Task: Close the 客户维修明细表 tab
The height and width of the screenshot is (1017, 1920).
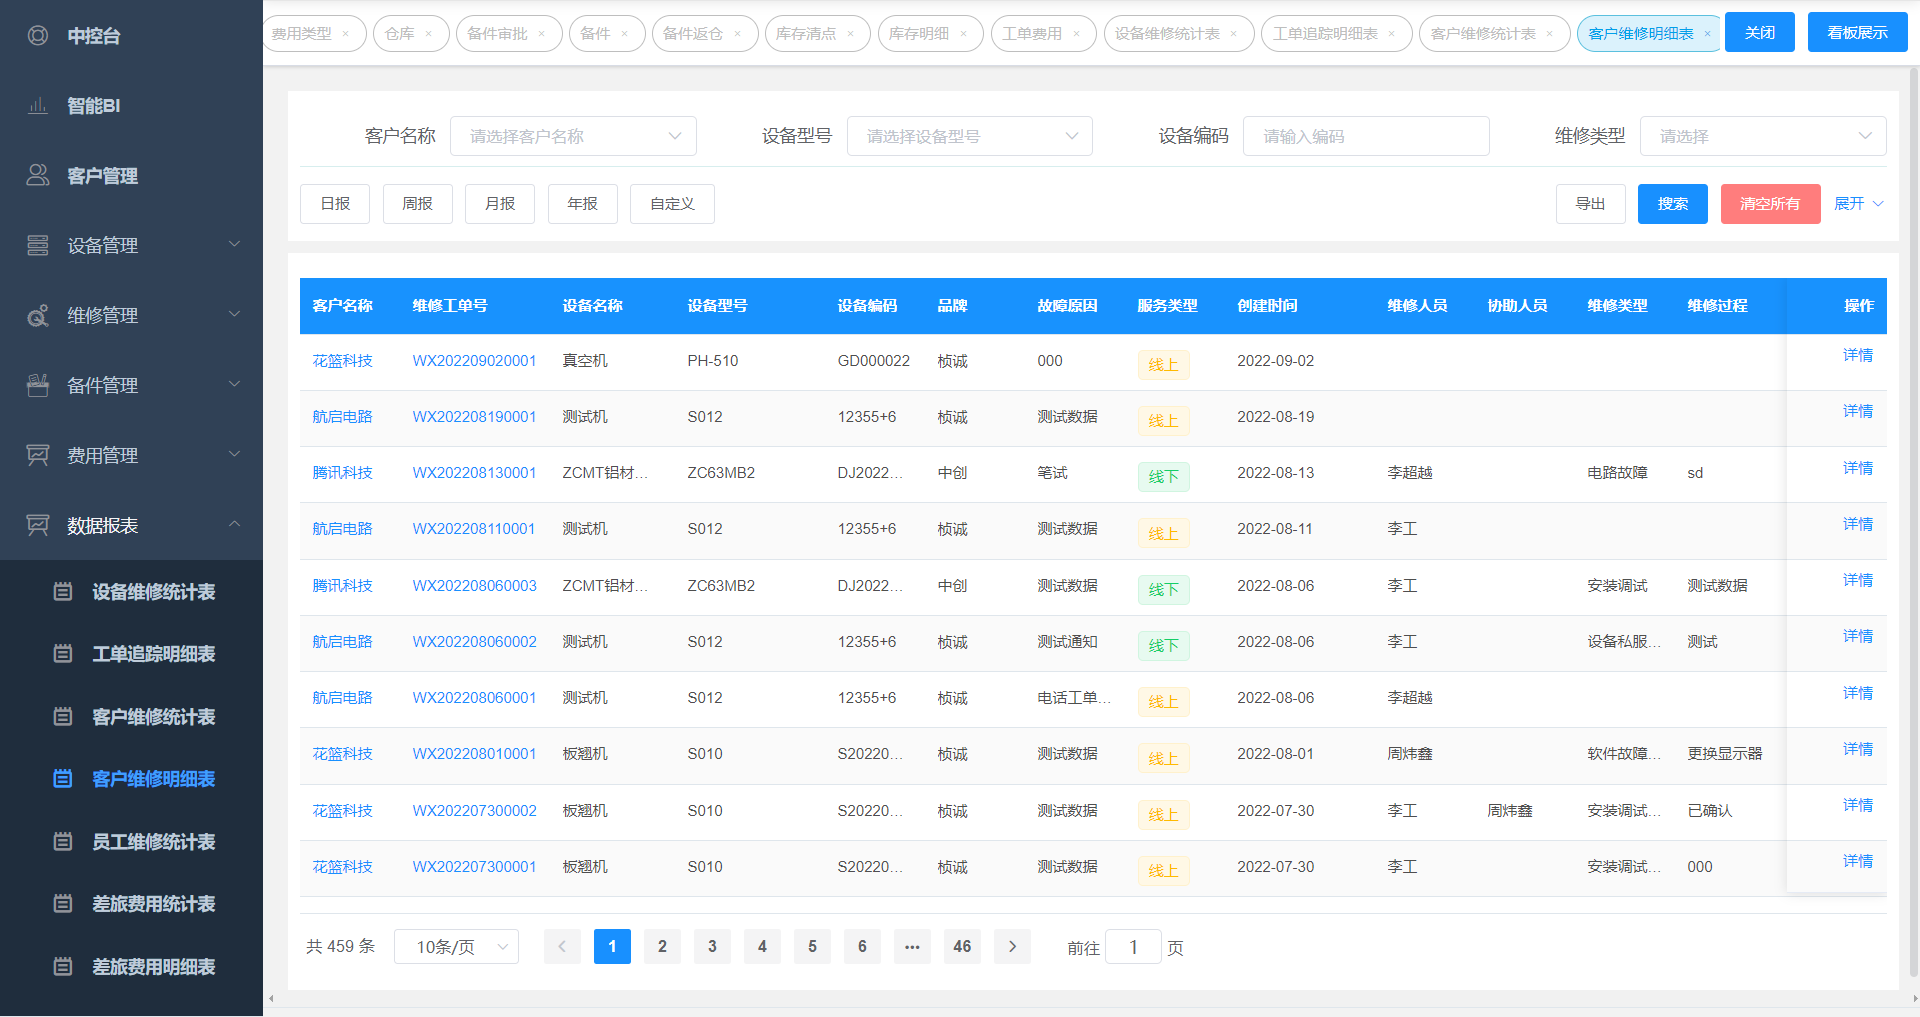Action: (1707, 34)
